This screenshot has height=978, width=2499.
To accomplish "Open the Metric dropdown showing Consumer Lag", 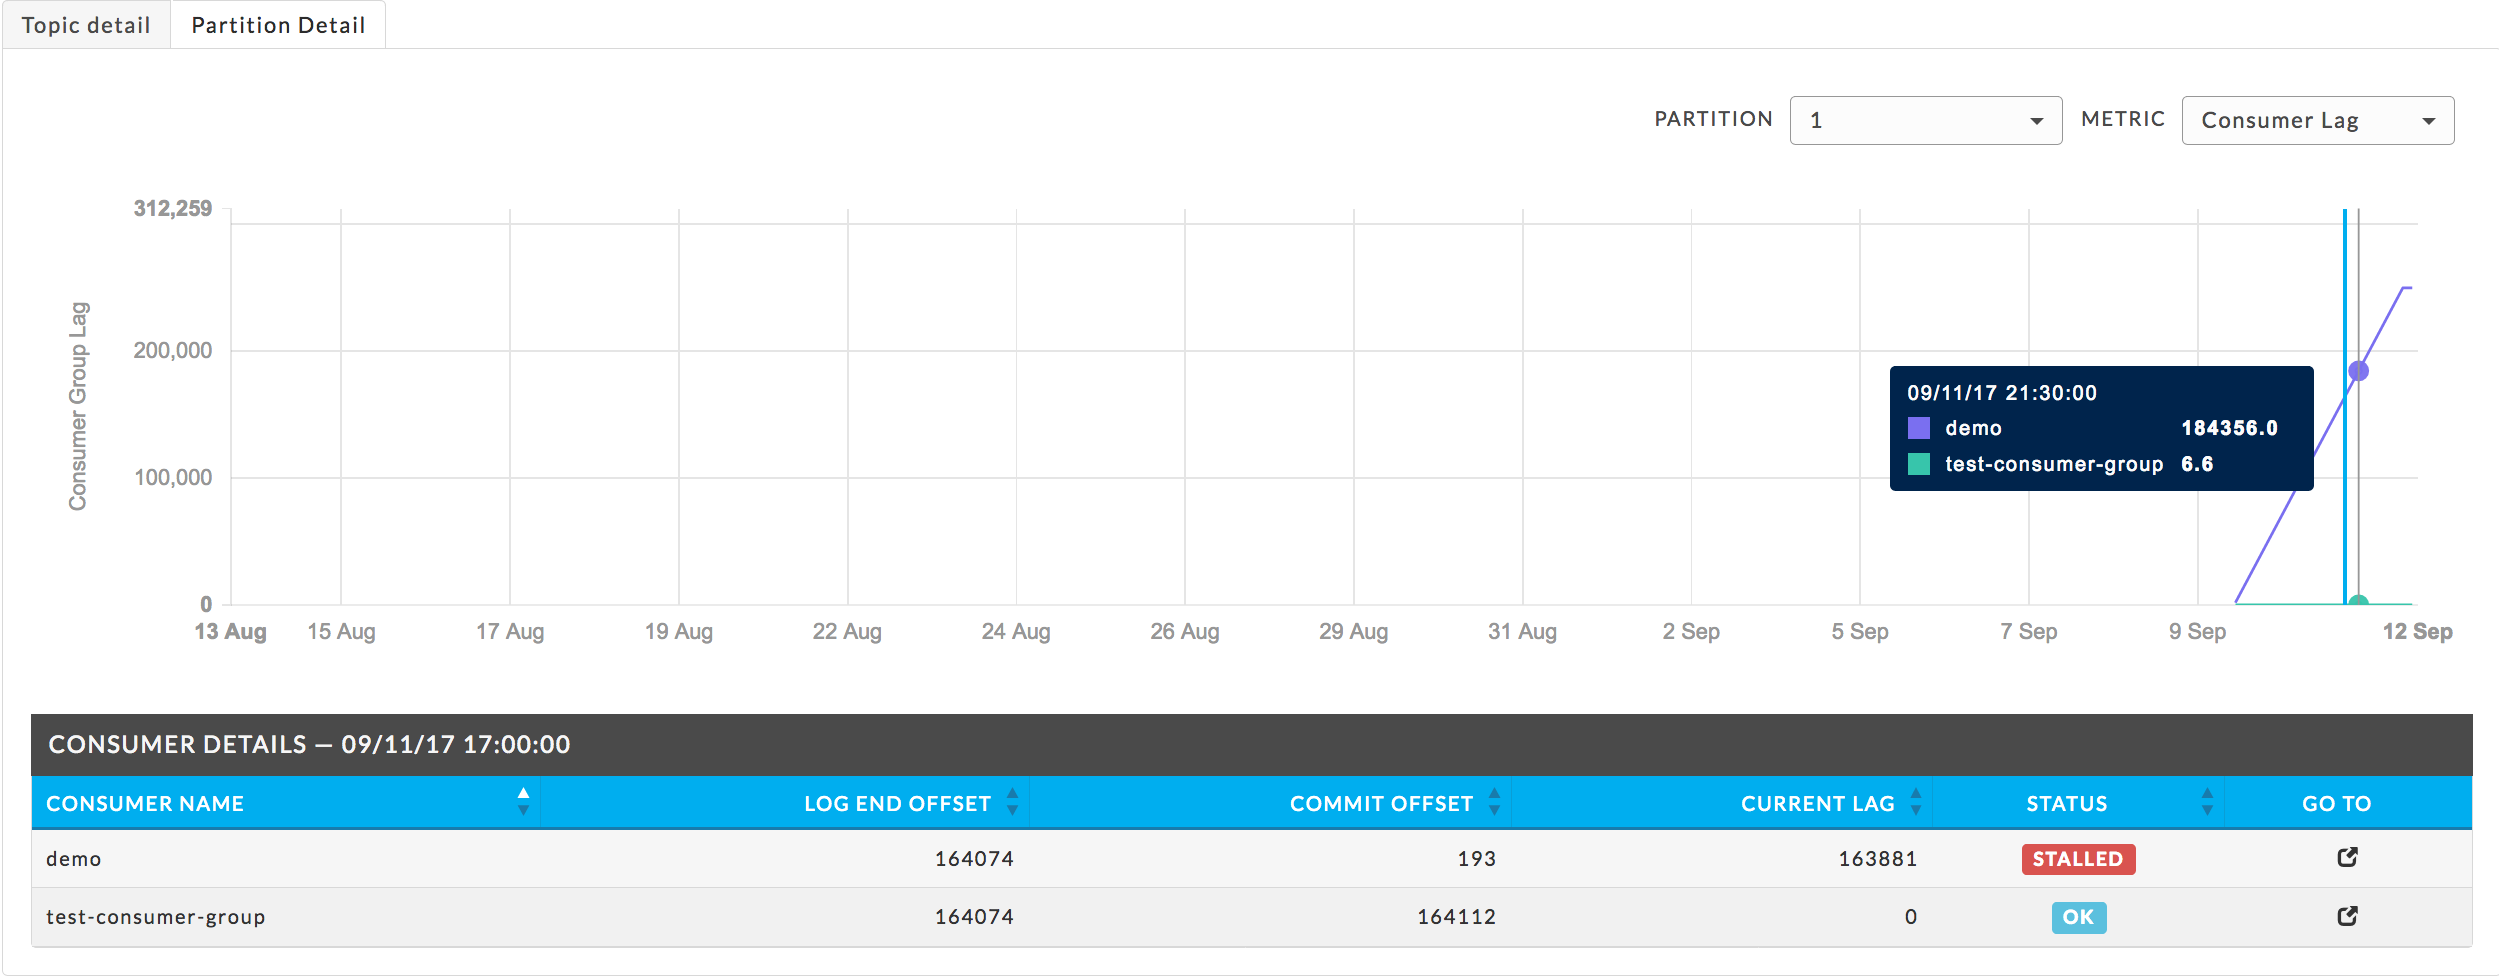I will [x=2317, y=120].
